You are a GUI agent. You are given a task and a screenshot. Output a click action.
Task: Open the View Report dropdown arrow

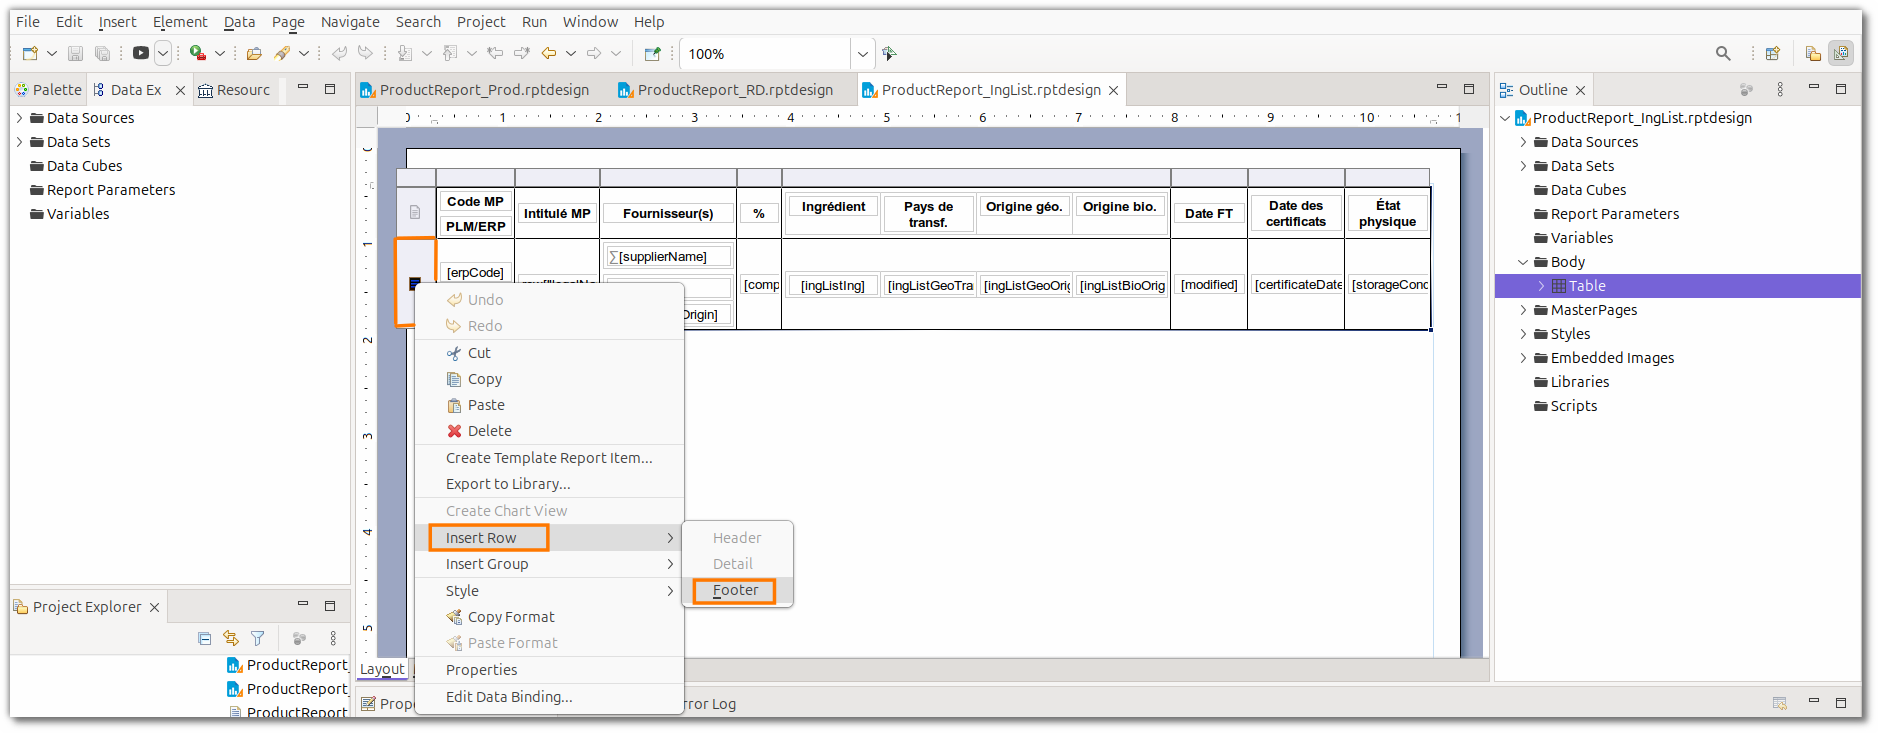point(163,53)
